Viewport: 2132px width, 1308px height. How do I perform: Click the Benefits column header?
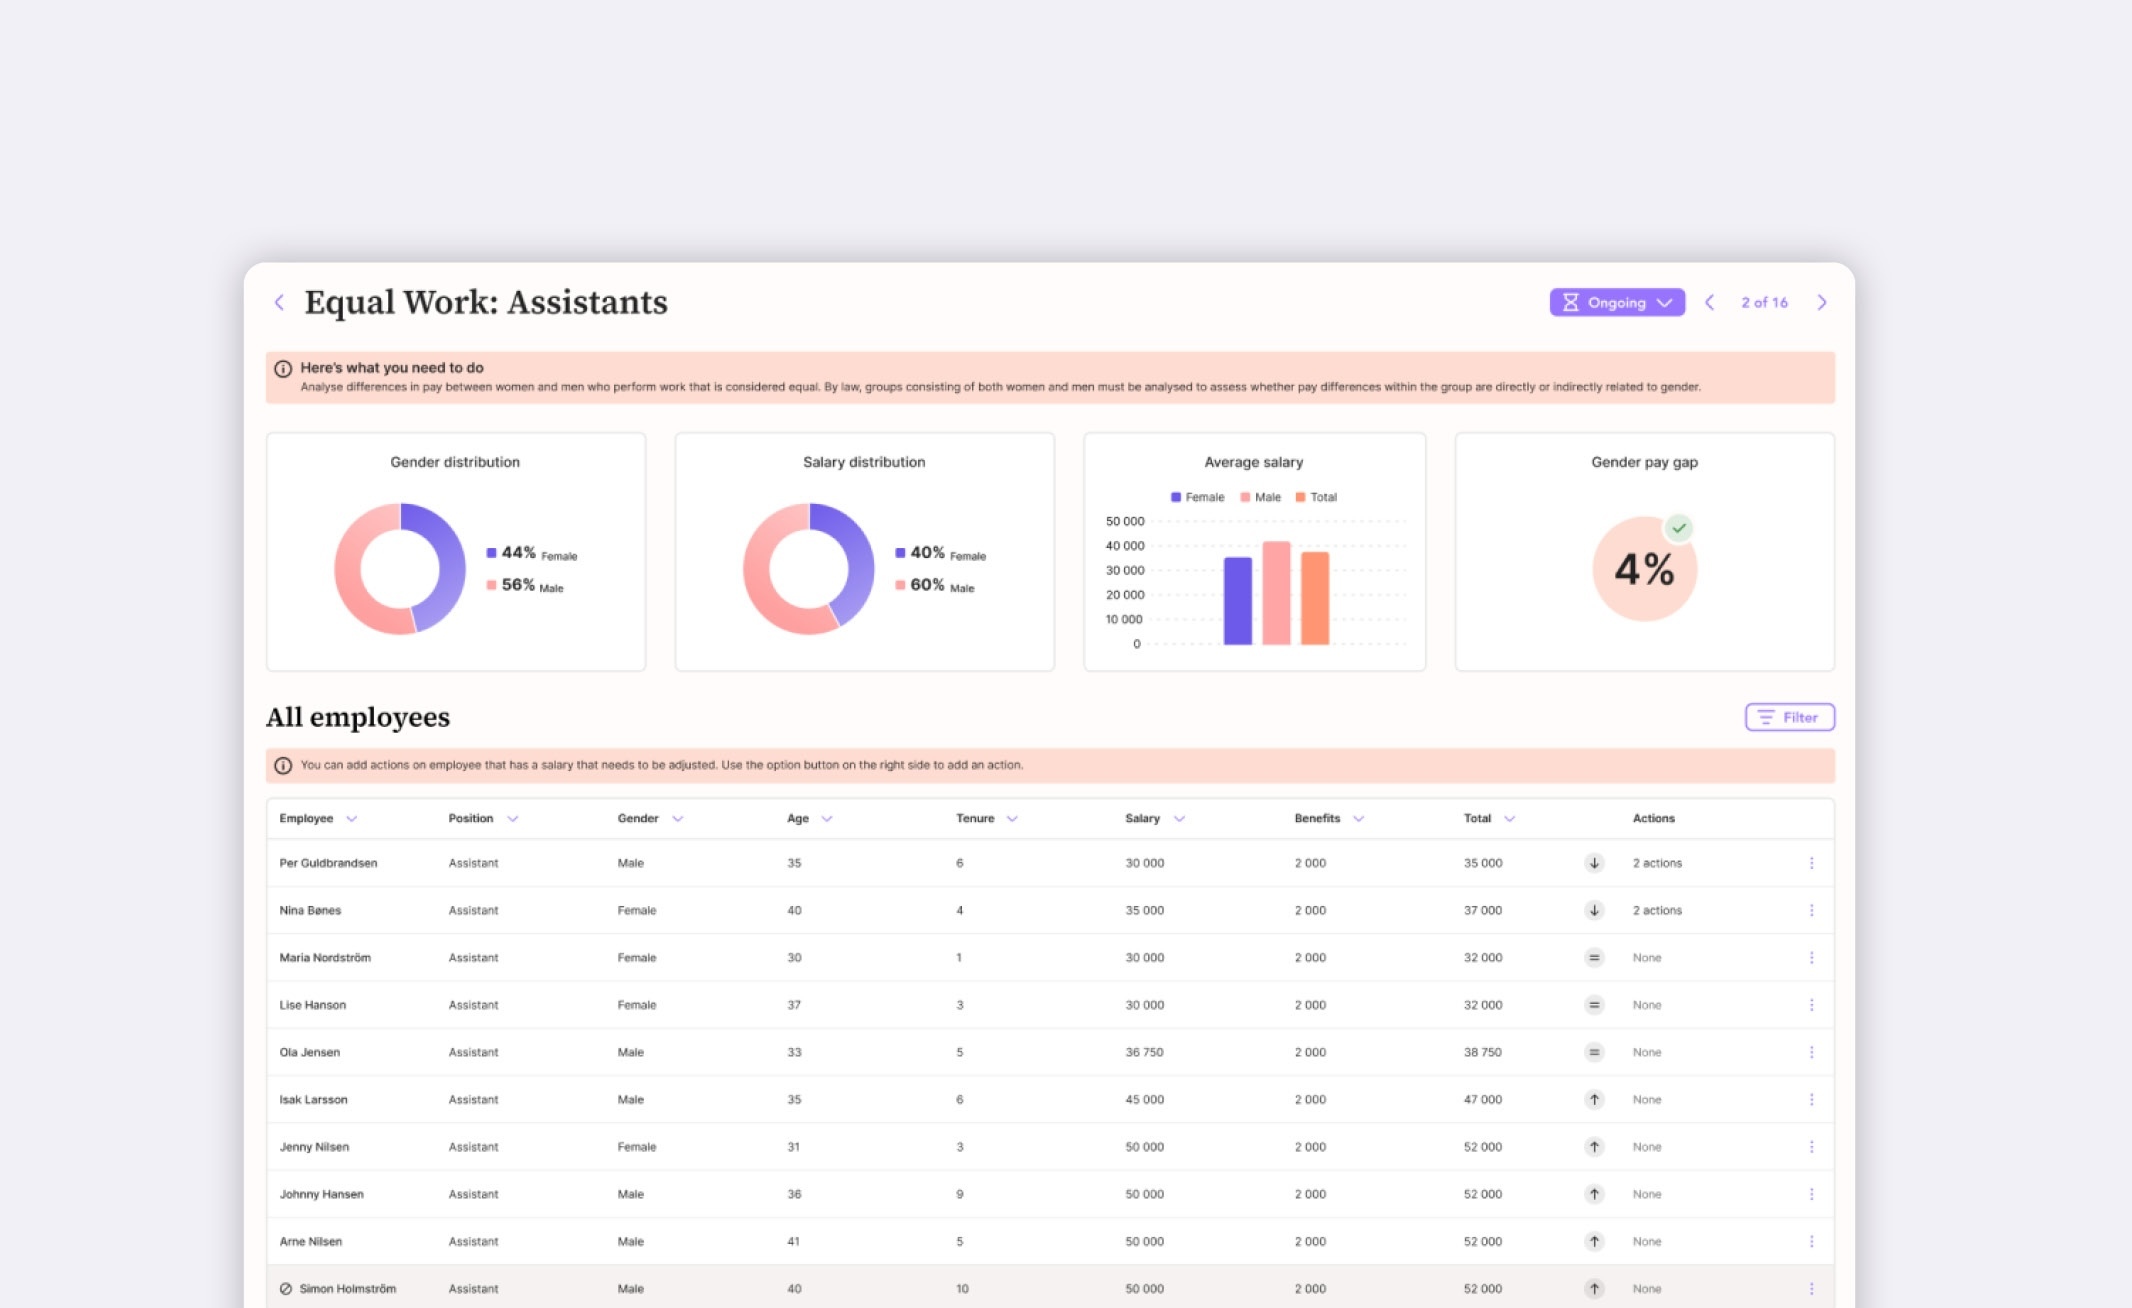[x=1317, y=818]
